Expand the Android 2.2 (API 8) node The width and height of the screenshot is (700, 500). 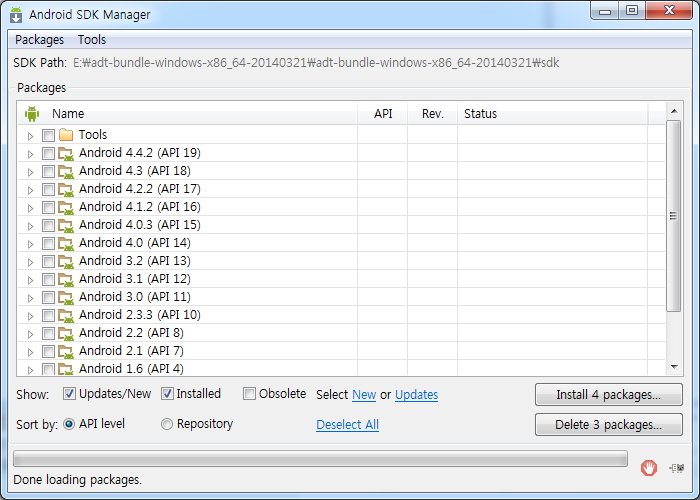point(30,334)
